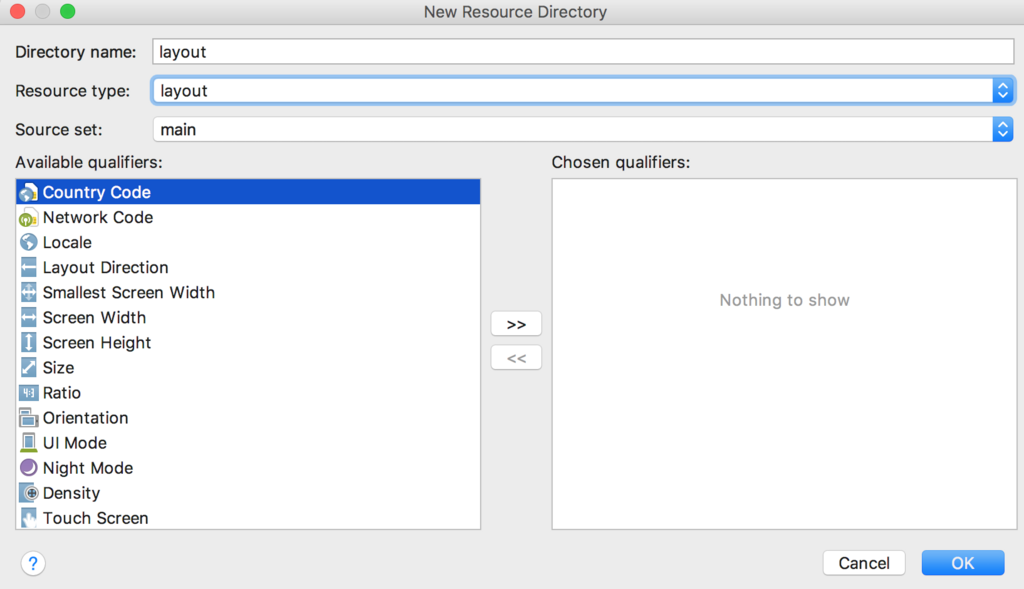Click the Touch Screen hand icon
Screen dimensions: 1024x589
tap(28, 518)
